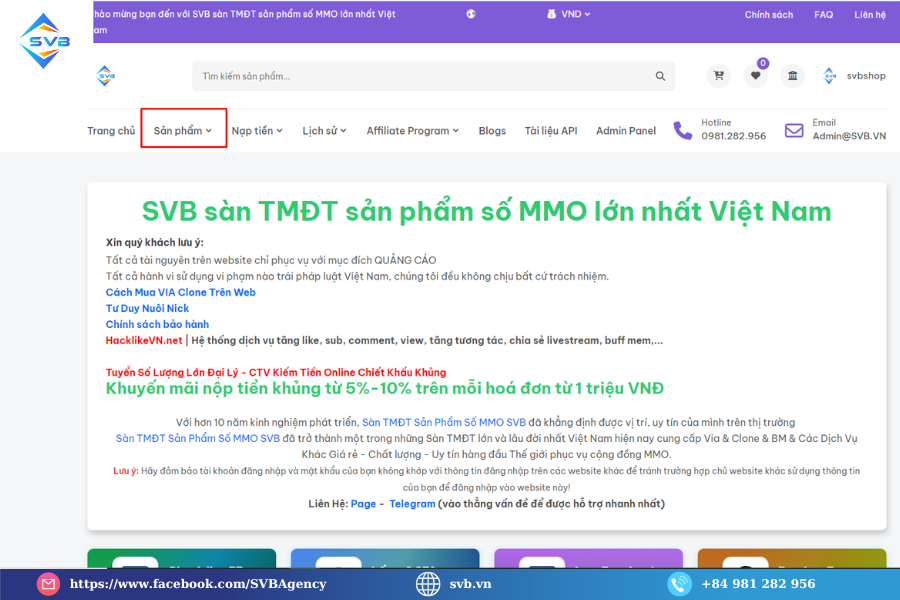Open Chính sách bảo hành link

coord(157,324)
